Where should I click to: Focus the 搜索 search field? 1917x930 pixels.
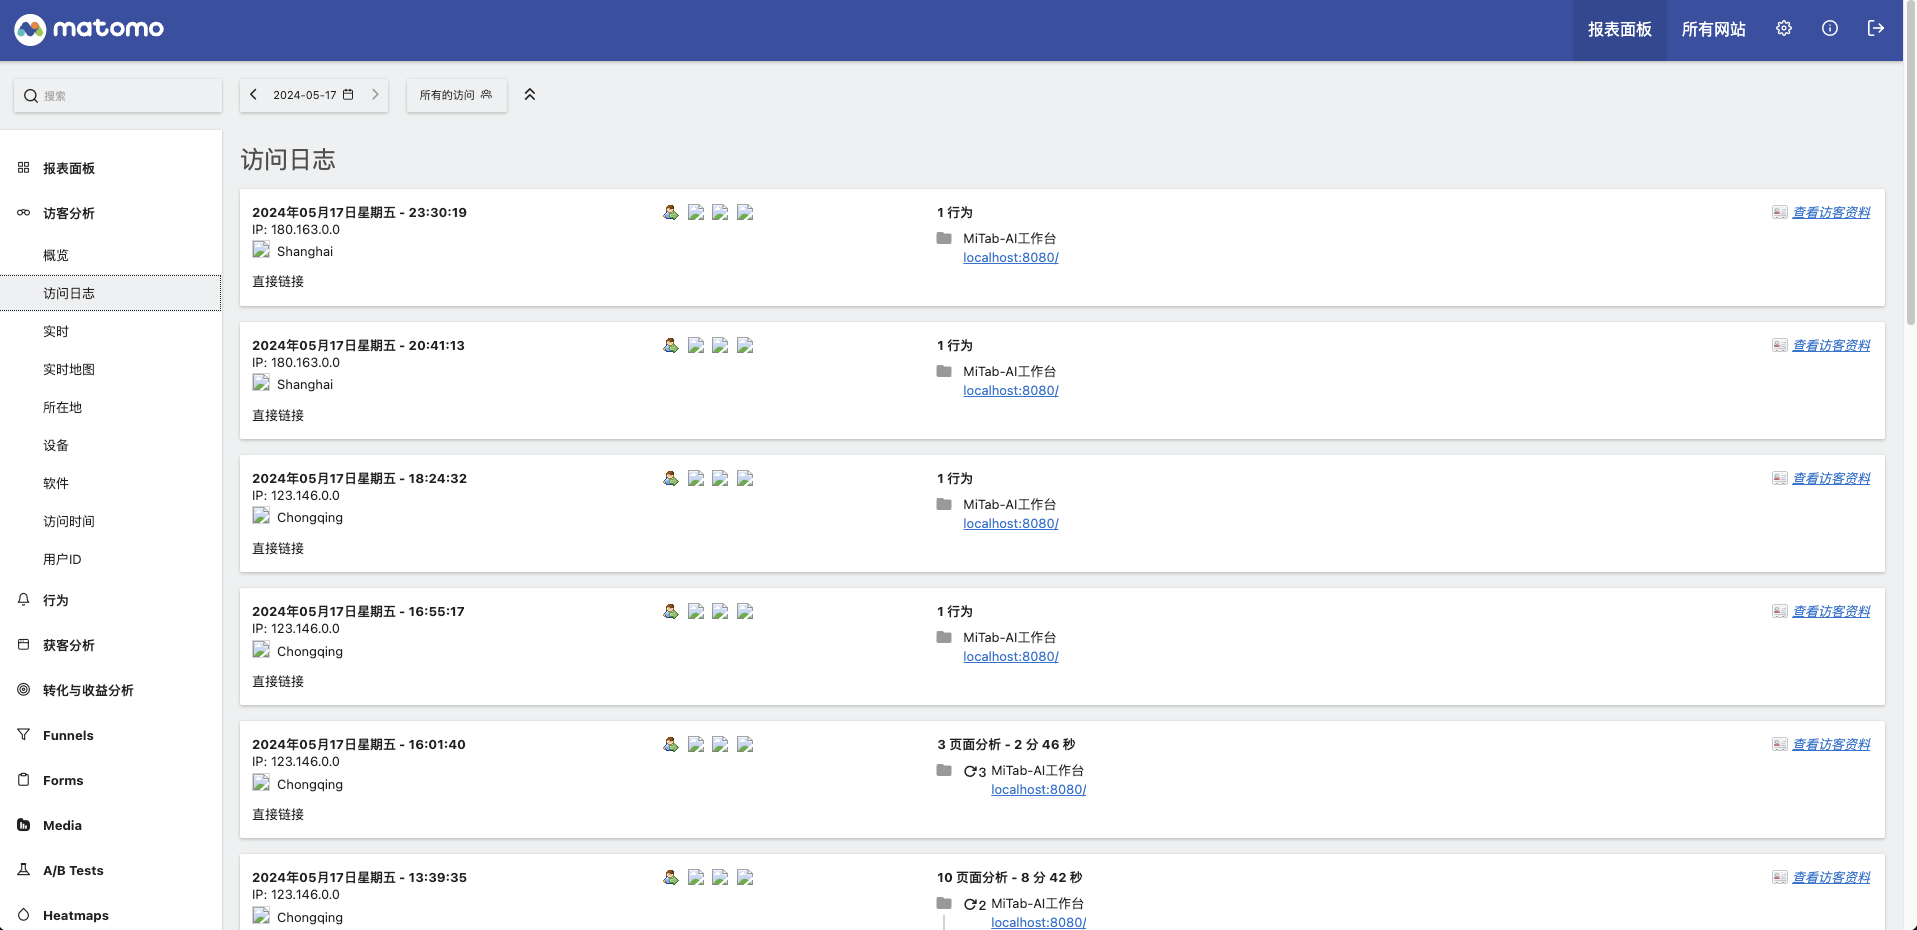pyautogui.click(x=118, y=96)
